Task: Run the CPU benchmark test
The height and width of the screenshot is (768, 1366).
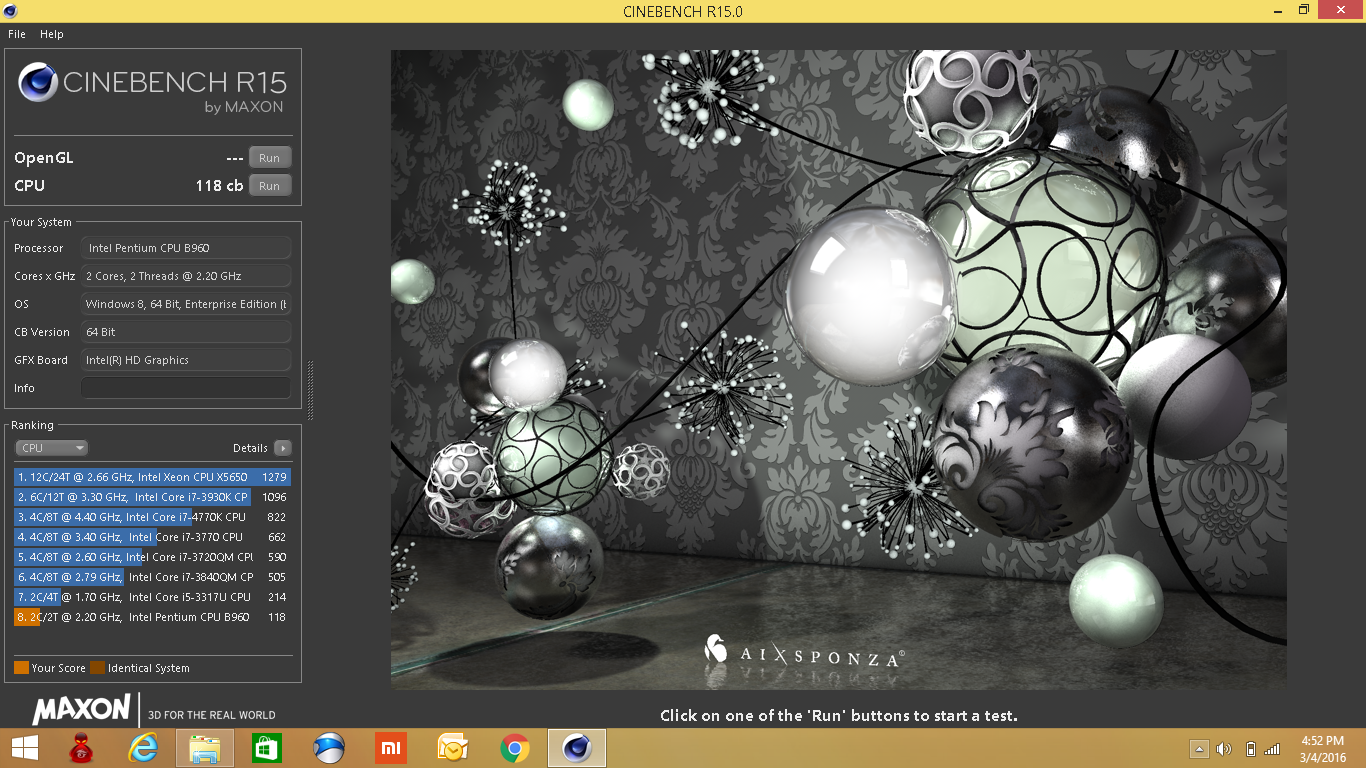Action: 270,186
